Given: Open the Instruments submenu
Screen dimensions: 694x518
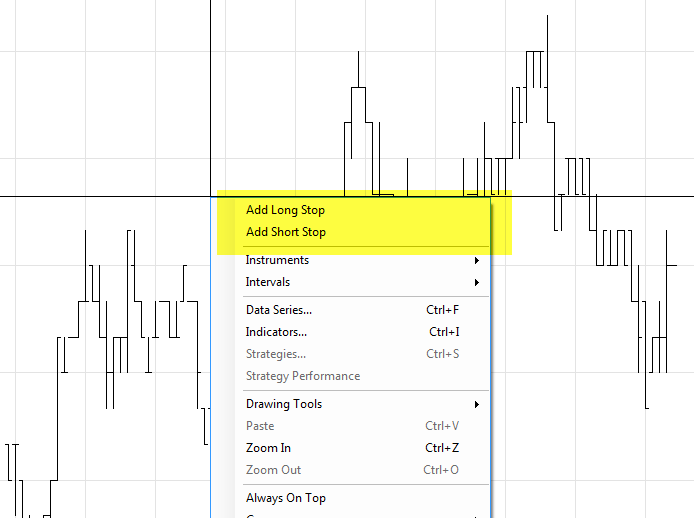Looking at the screenshot, I should pos(277,260).
